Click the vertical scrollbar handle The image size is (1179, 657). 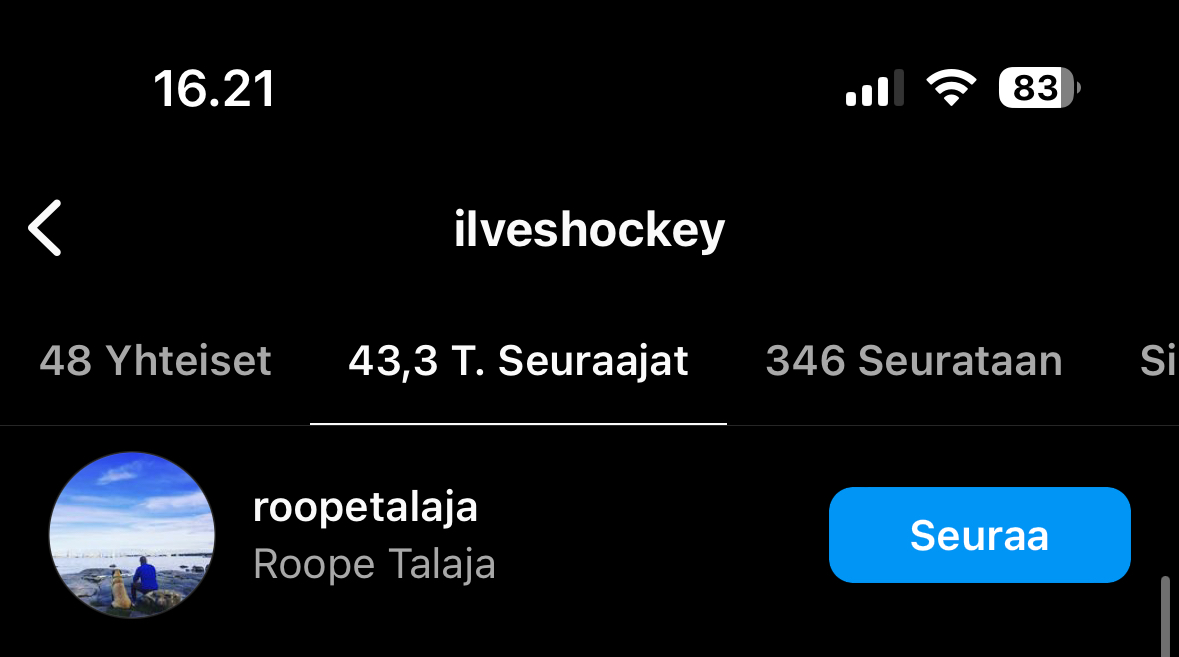pyautogui.click(x=1165, y=616)
